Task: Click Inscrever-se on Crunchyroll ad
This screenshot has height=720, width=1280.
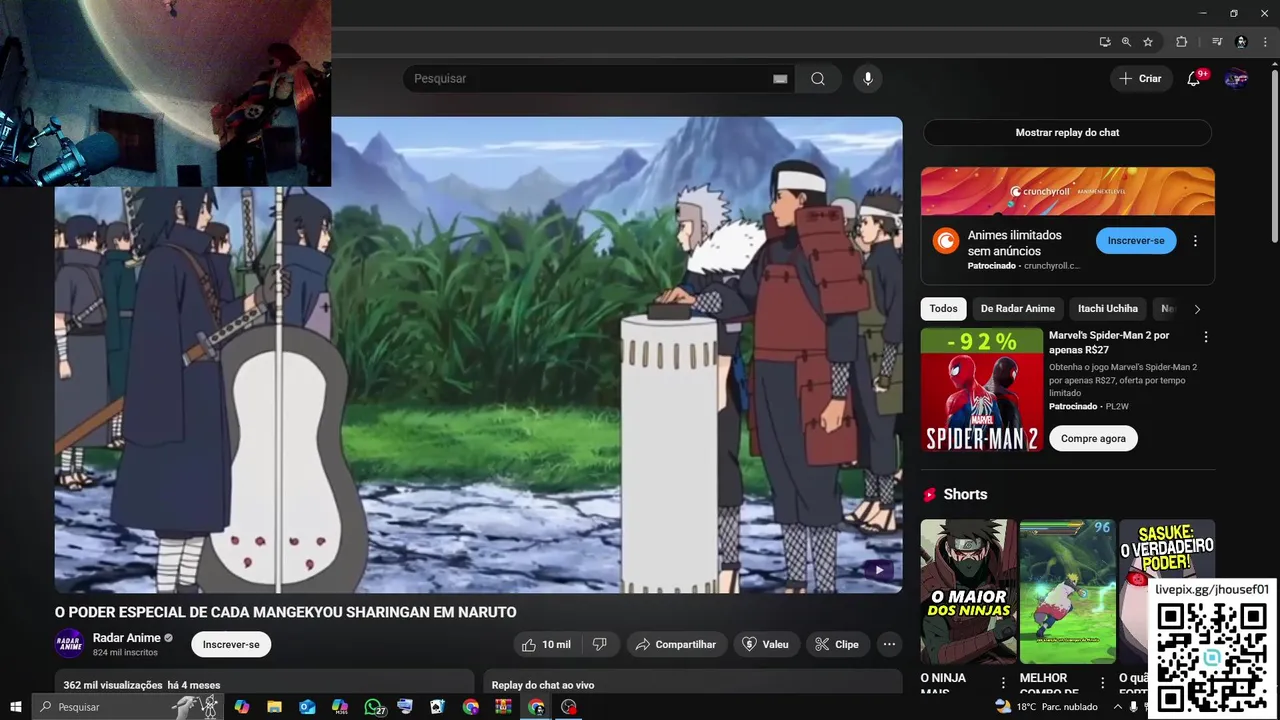Action: [x=1136, y=241]
